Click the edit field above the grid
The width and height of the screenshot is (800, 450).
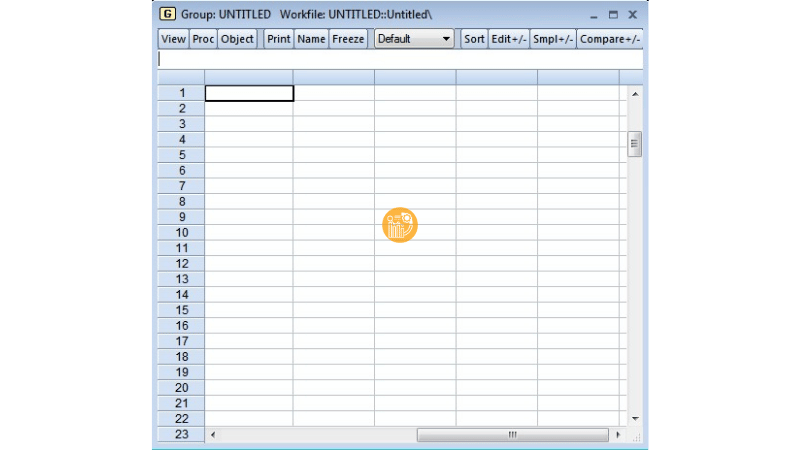400,59
